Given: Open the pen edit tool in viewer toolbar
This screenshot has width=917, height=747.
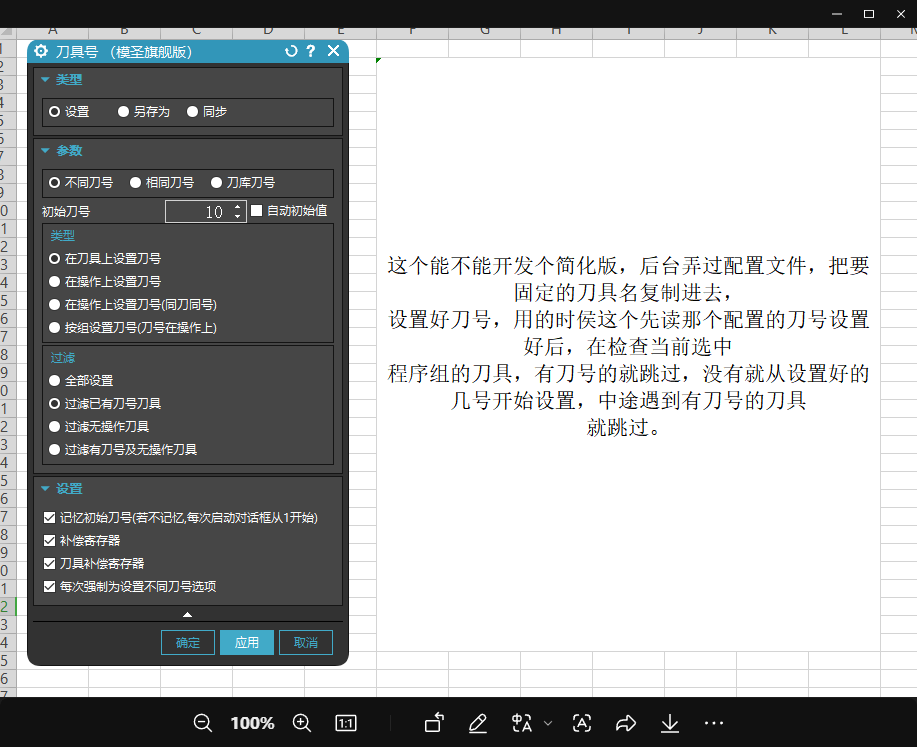Looking at the screenshot, I should (x=478, y=723).
